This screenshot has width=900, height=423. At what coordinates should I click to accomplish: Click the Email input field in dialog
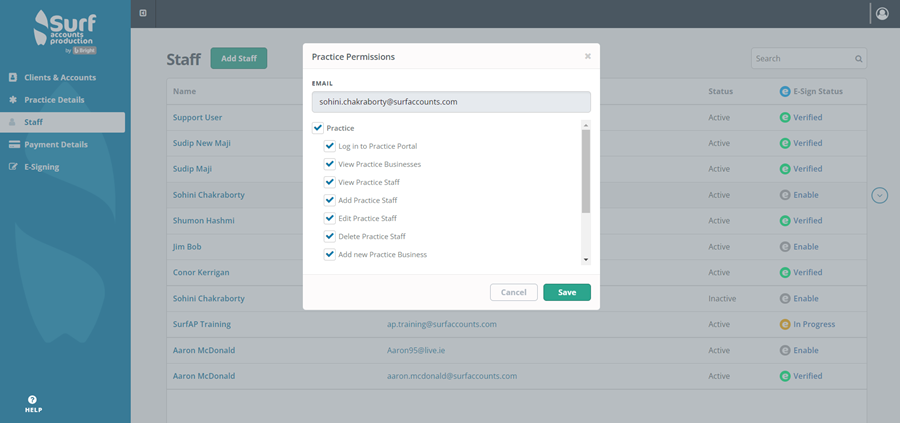click(451, 102)
